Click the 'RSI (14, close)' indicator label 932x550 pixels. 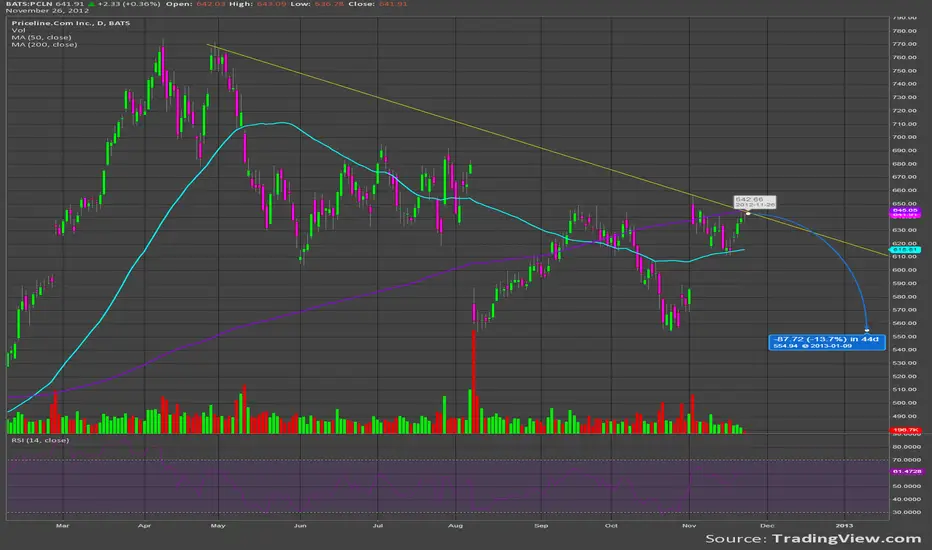pyautogui.click(x=40, y=440)
